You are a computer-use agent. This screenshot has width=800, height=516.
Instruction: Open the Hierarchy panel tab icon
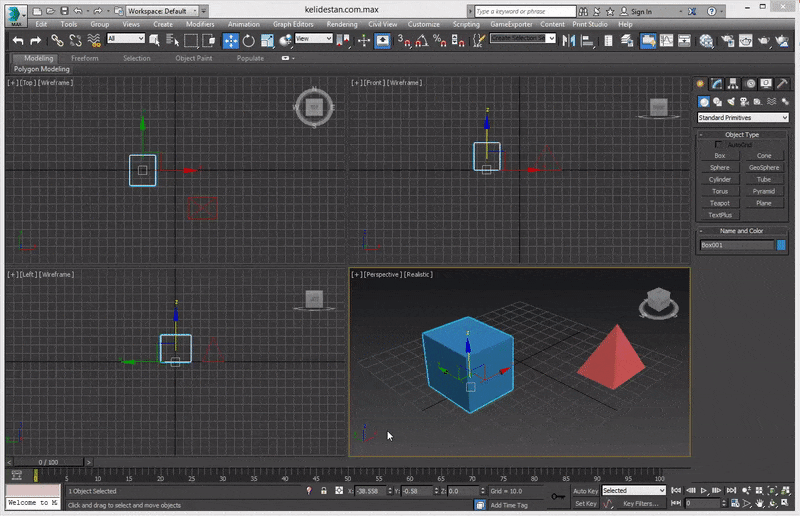click(x=733, y=83)
